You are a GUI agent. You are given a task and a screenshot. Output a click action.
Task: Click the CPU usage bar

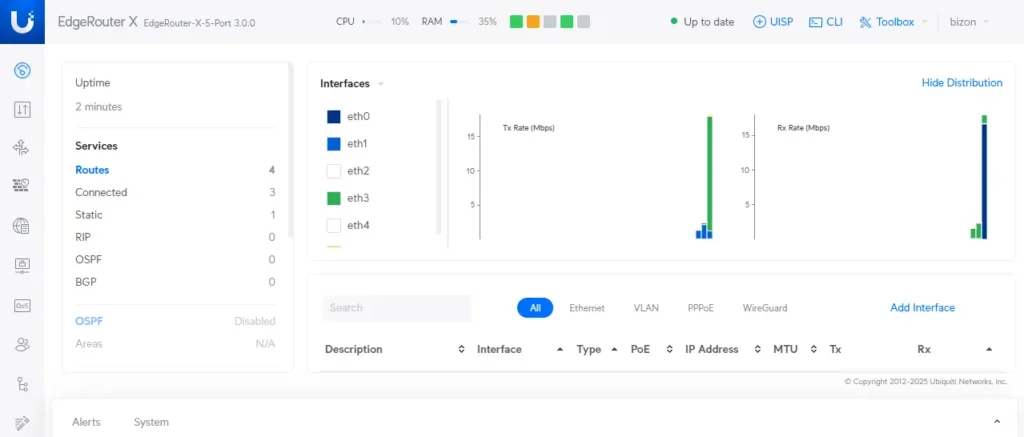[372, 22]
